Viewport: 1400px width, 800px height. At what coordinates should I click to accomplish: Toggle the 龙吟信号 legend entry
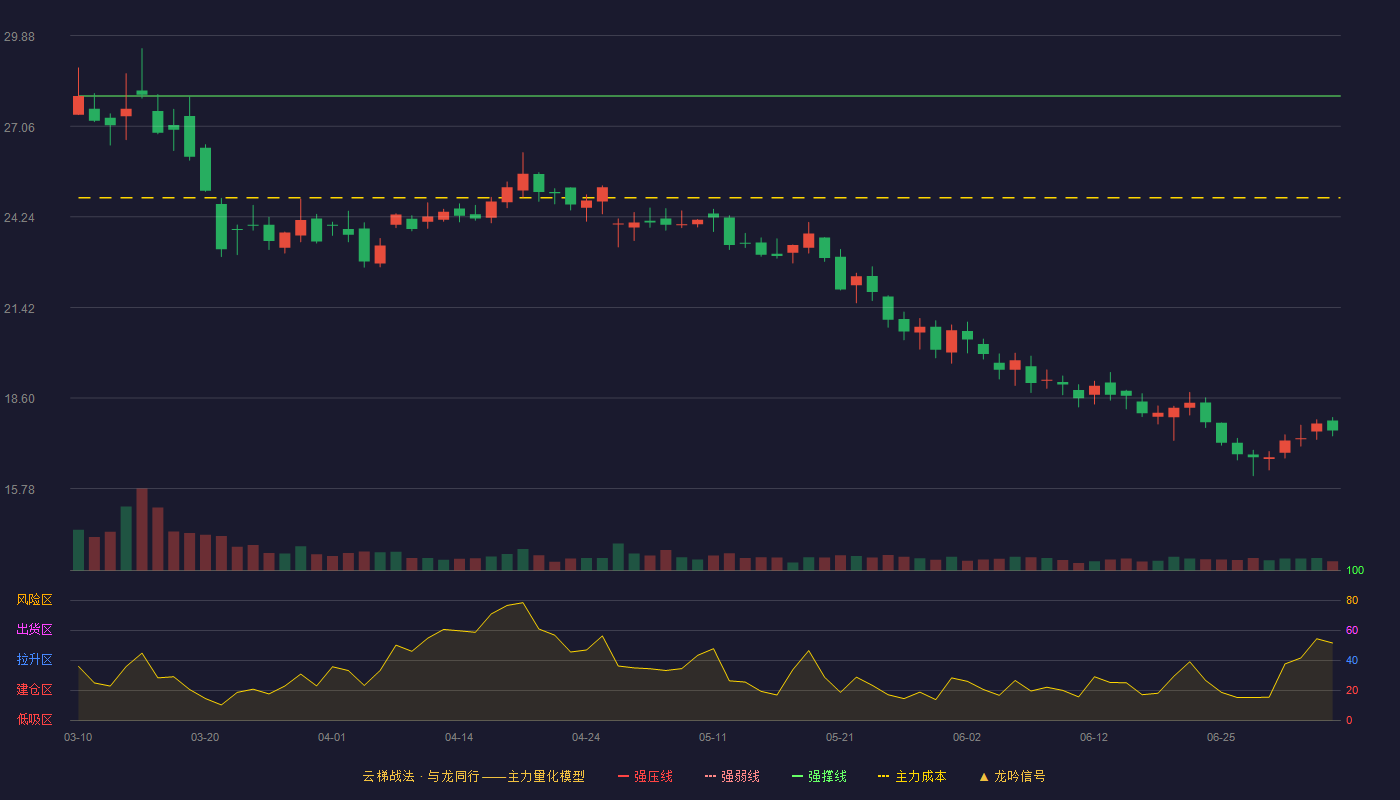tap(1012, 776)
